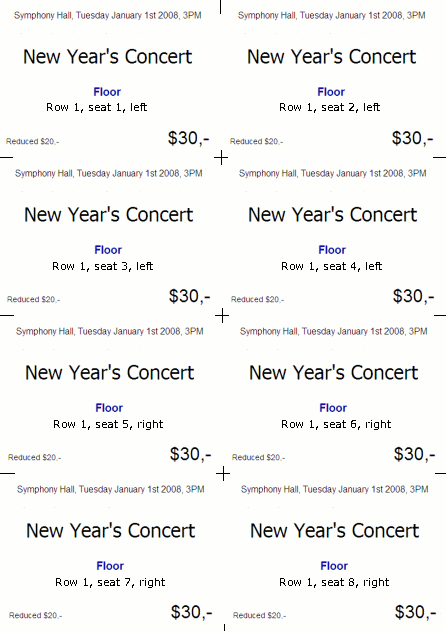Click the Symphony Hall date line on seat 2 ticket
Viewport: 446px width, 631px height.
332,15
